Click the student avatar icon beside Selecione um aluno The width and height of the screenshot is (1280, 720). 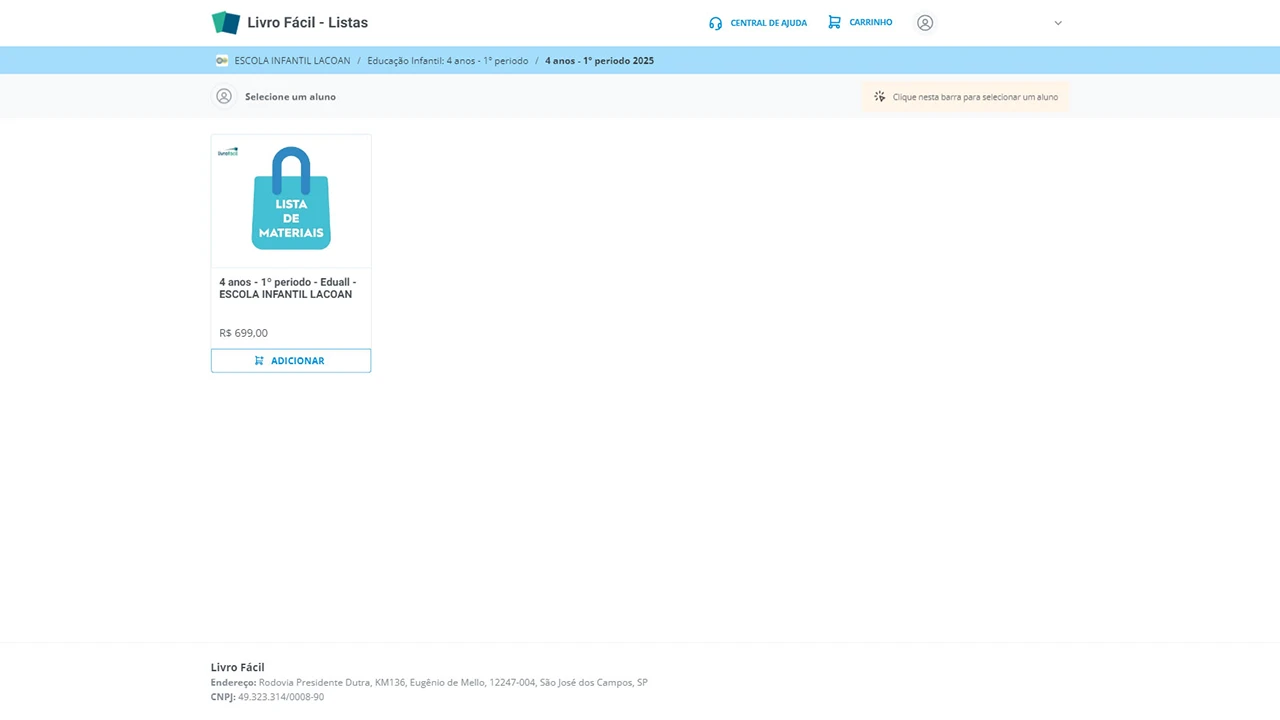click(x=224, y=97)
